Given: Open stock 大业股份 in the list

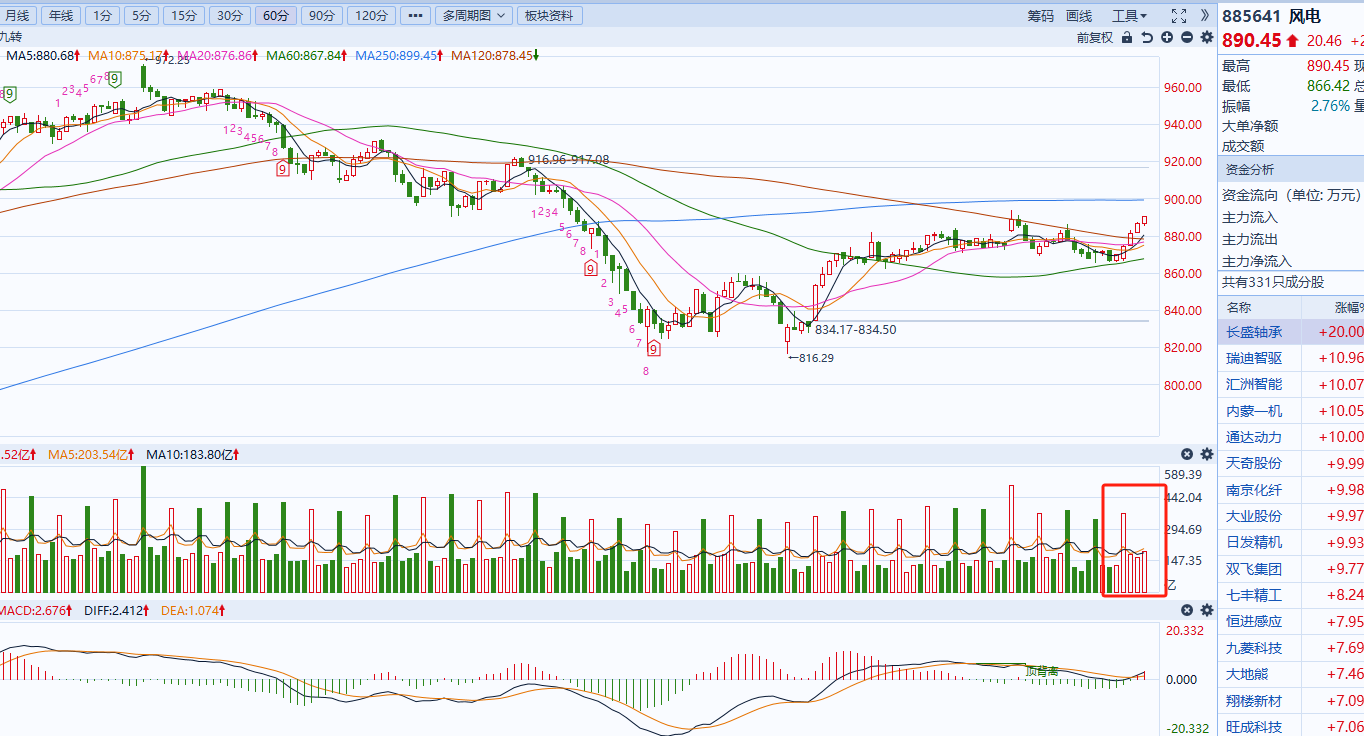Looking at the screenshot, I should 1254,516.
